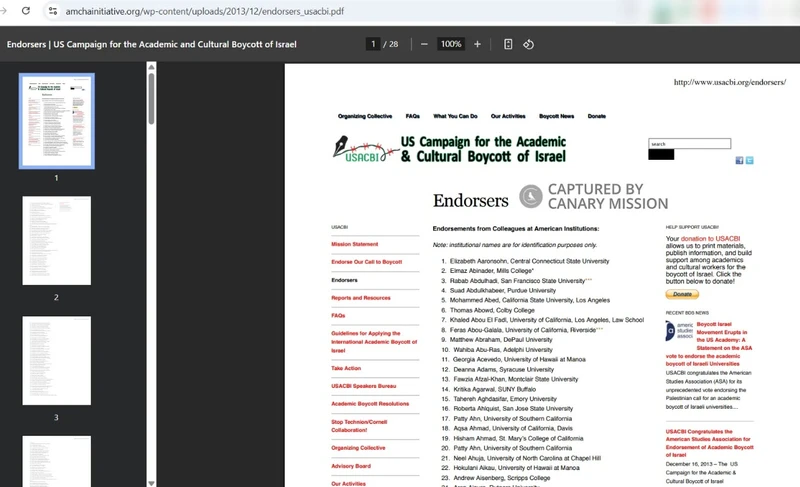Open Stop Technion/Cornell Collaboration link

(359, 426)
